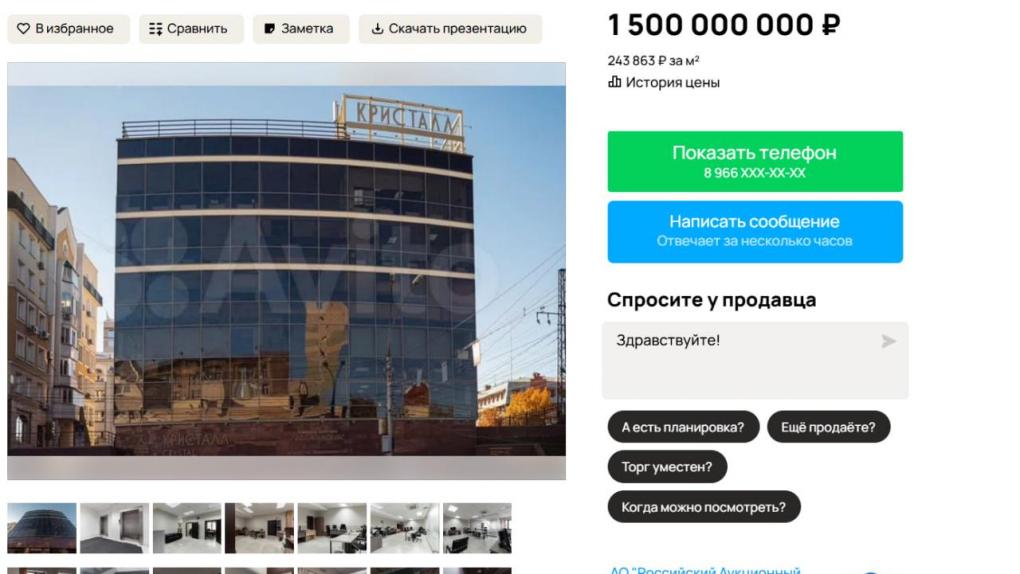Send the message with the arrow icon
The height and width of the screenshot is (574, 1020).
click(x=889, y=341)
